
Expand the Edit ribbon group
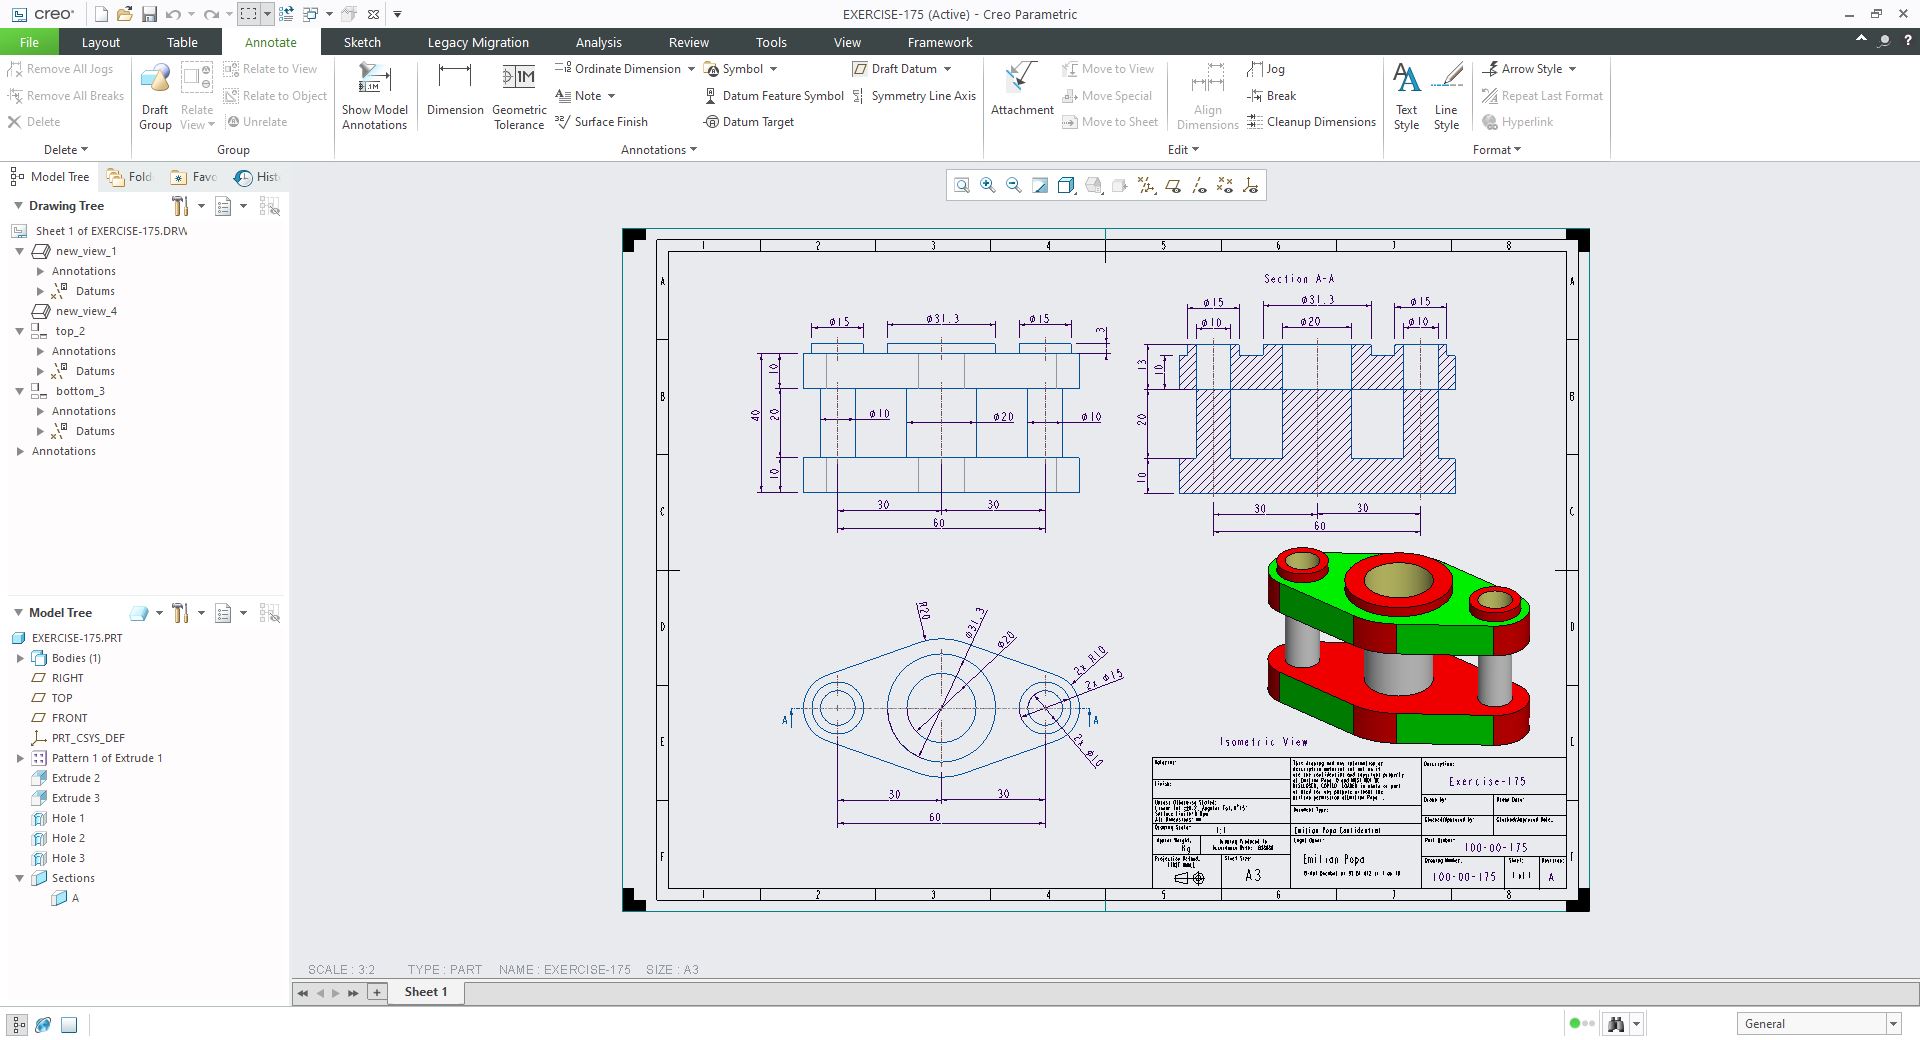pos(1183,150)
